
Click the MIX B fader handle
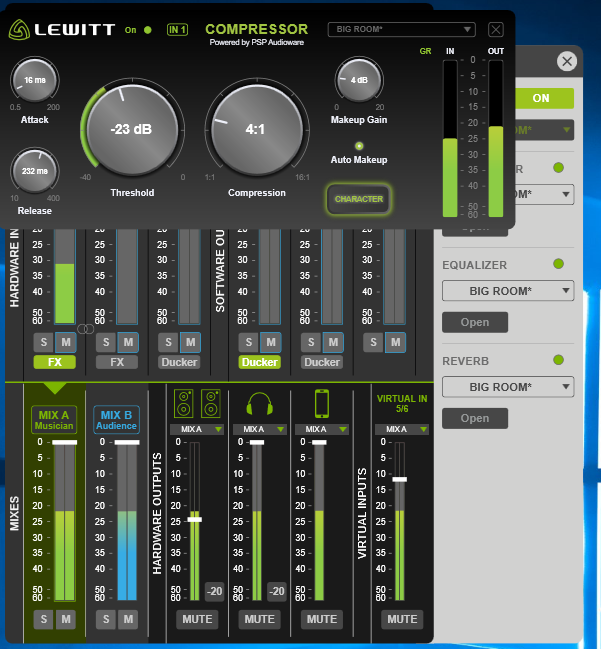(127, 442)
